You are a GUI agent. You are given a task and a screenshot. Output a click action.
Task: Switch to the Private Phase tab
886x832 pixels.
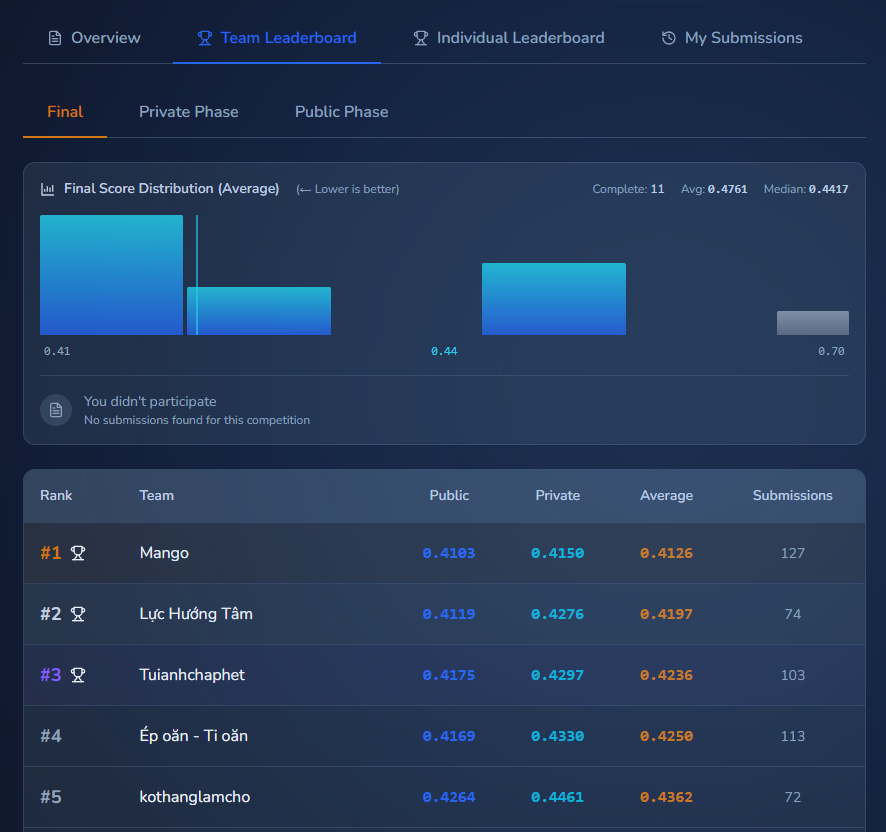pos(188,112)
